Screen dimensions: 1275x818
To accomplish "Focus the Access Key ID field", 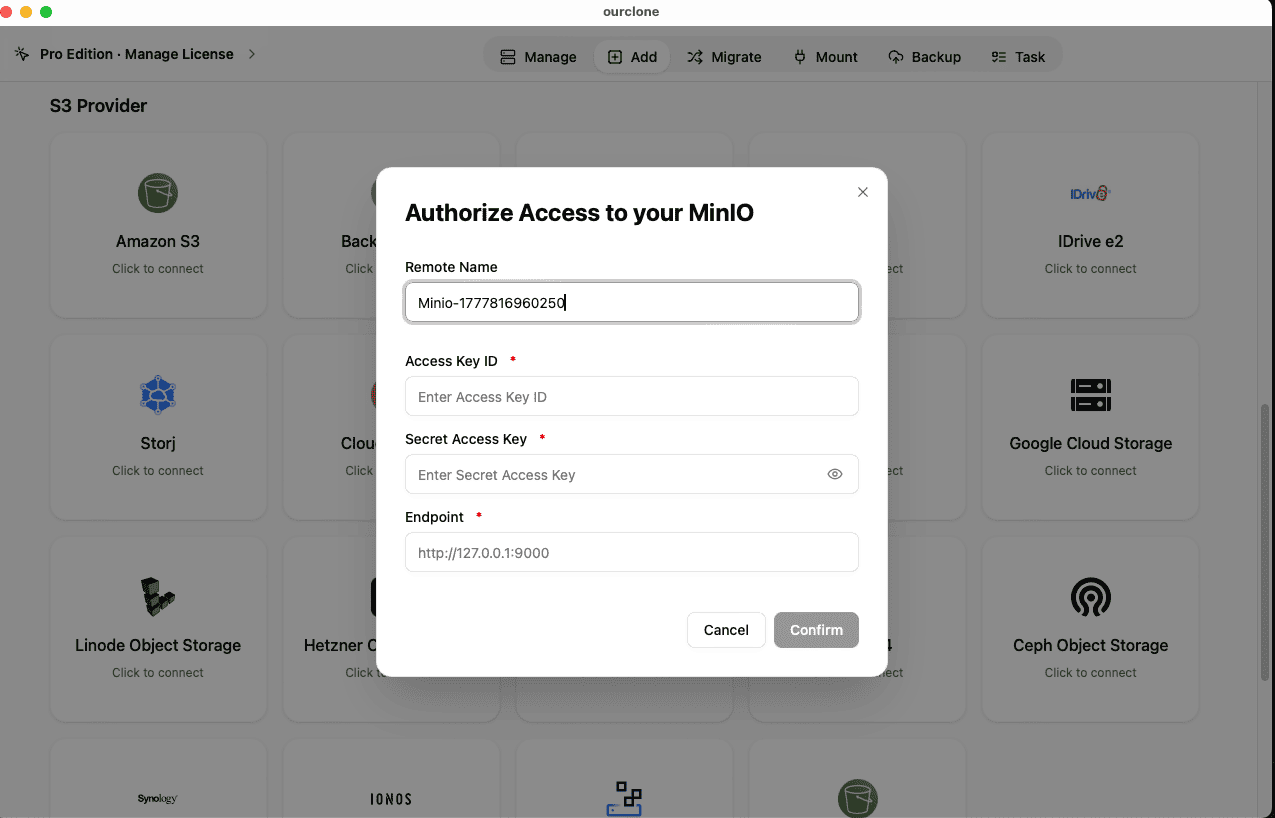I will [632, 396].
